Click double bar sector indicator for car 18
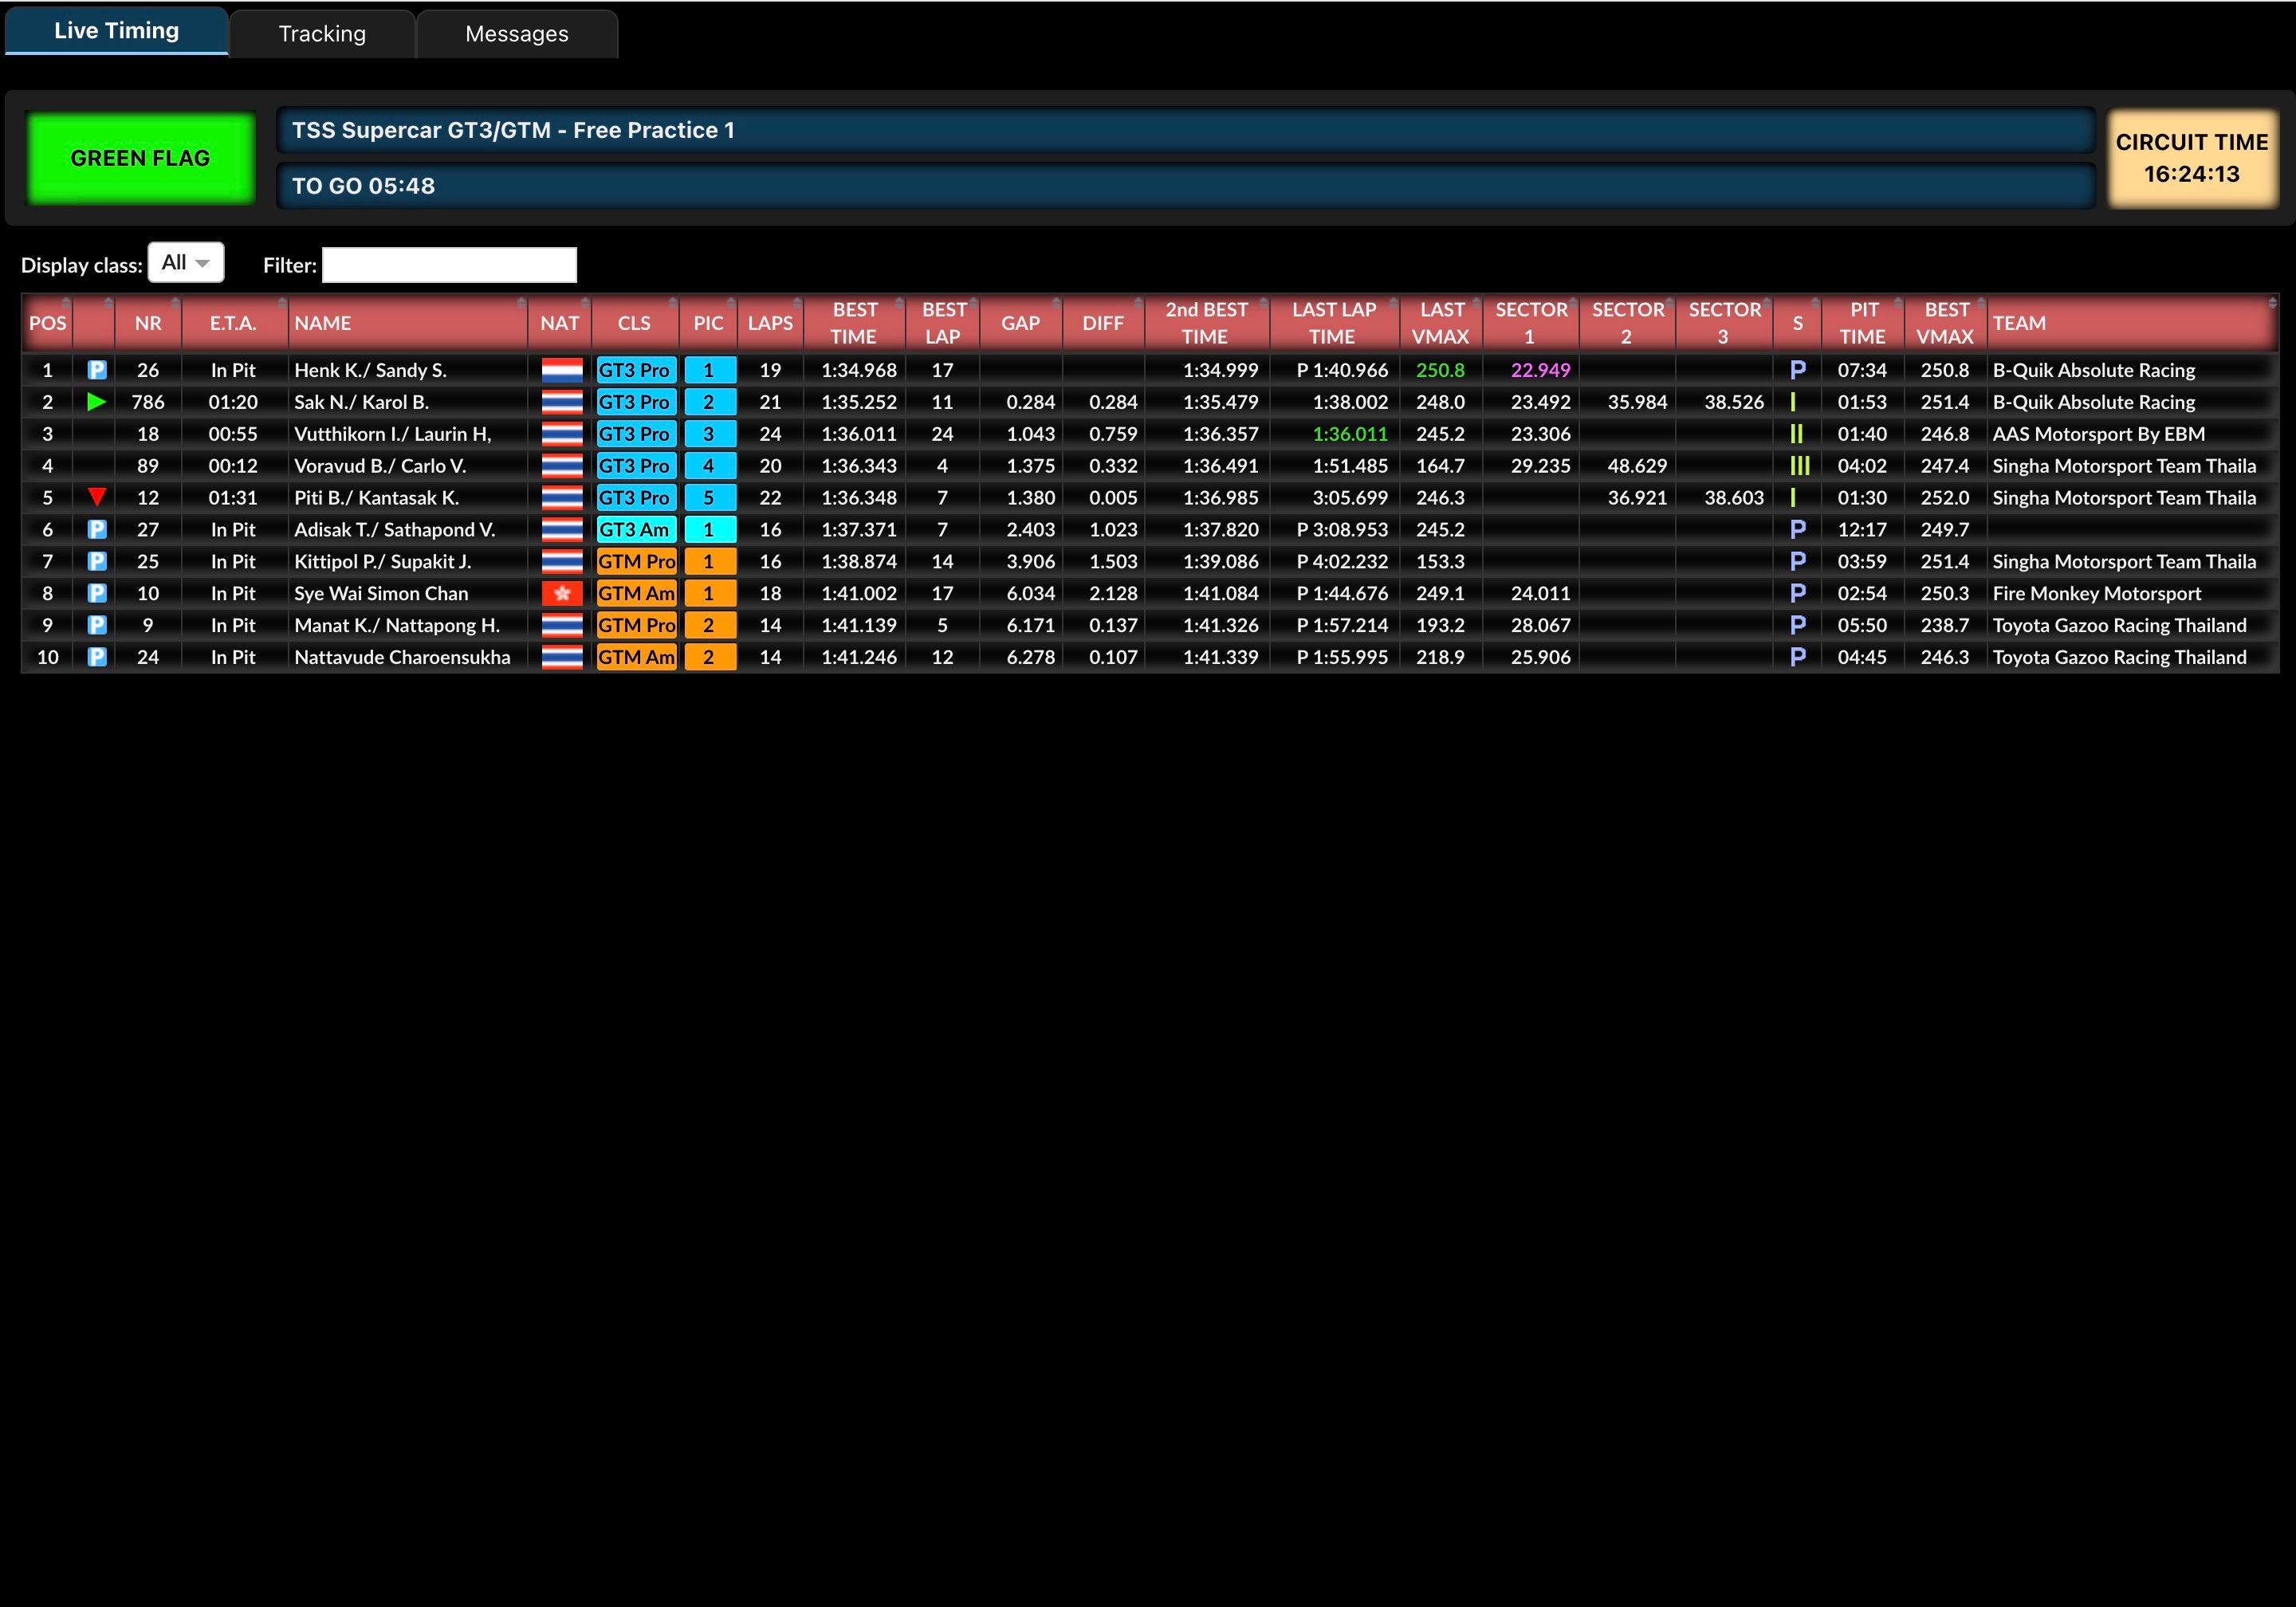The width and height of the screenshot is (2296, 1607). pos(1796,434)
